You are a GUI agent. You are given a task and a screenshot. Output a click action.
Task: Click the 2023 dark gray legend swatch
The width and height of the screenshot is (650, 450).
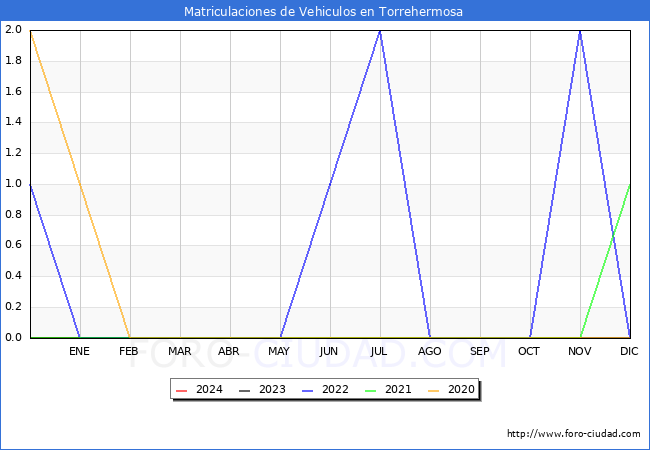coord(245,390)
